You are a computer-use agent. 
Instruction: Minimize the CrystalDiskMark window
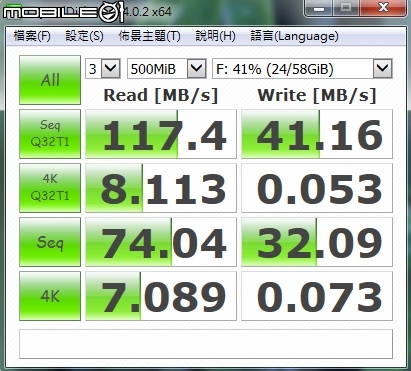(x=319, y=7)
